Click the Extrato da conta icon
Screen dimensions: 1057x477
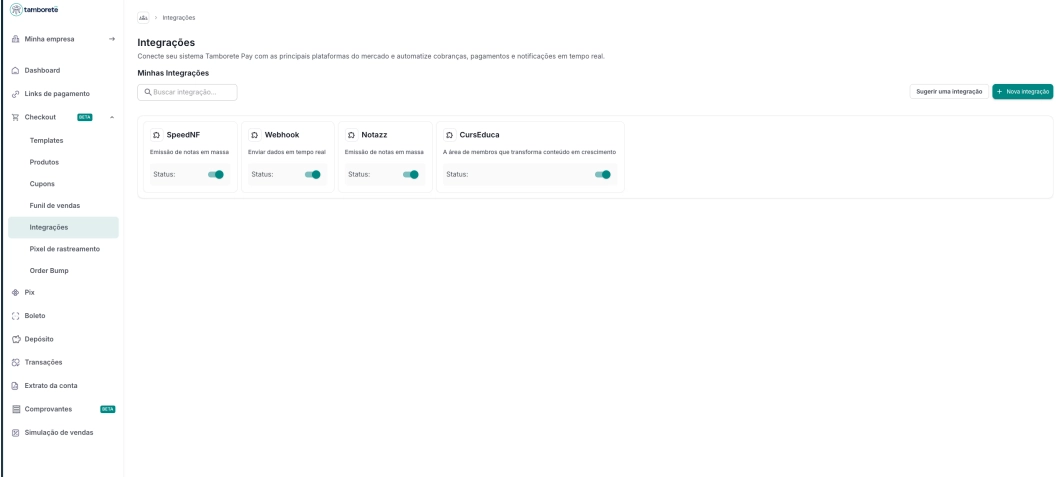[15, 386]
